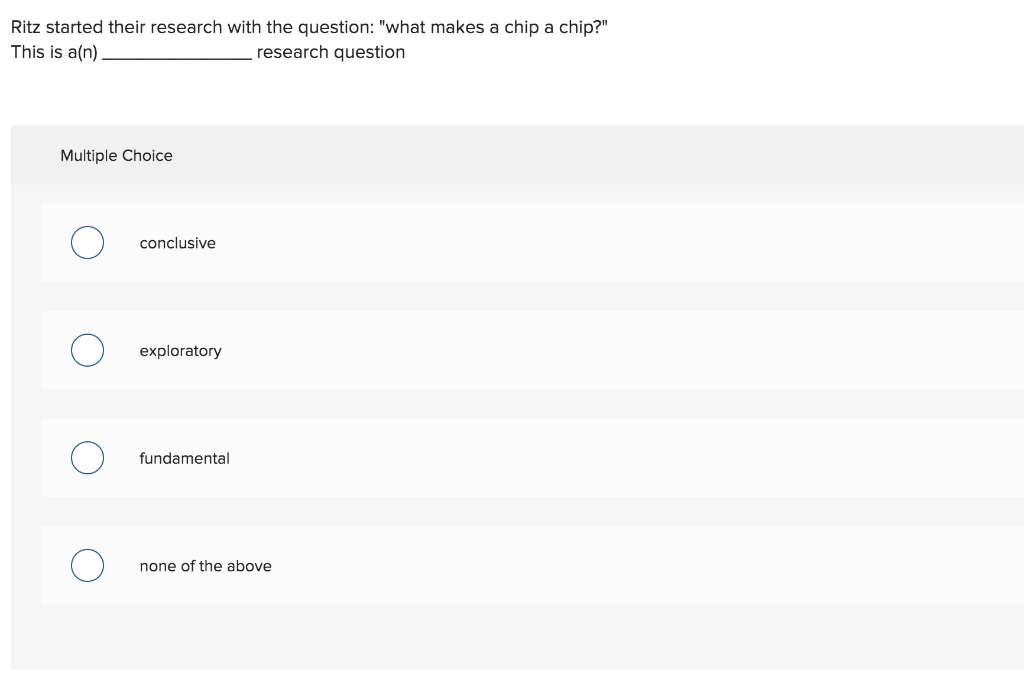Click the word "Ritz" in the question
This screenshot has width=1024, height=679.
[22, 27]
